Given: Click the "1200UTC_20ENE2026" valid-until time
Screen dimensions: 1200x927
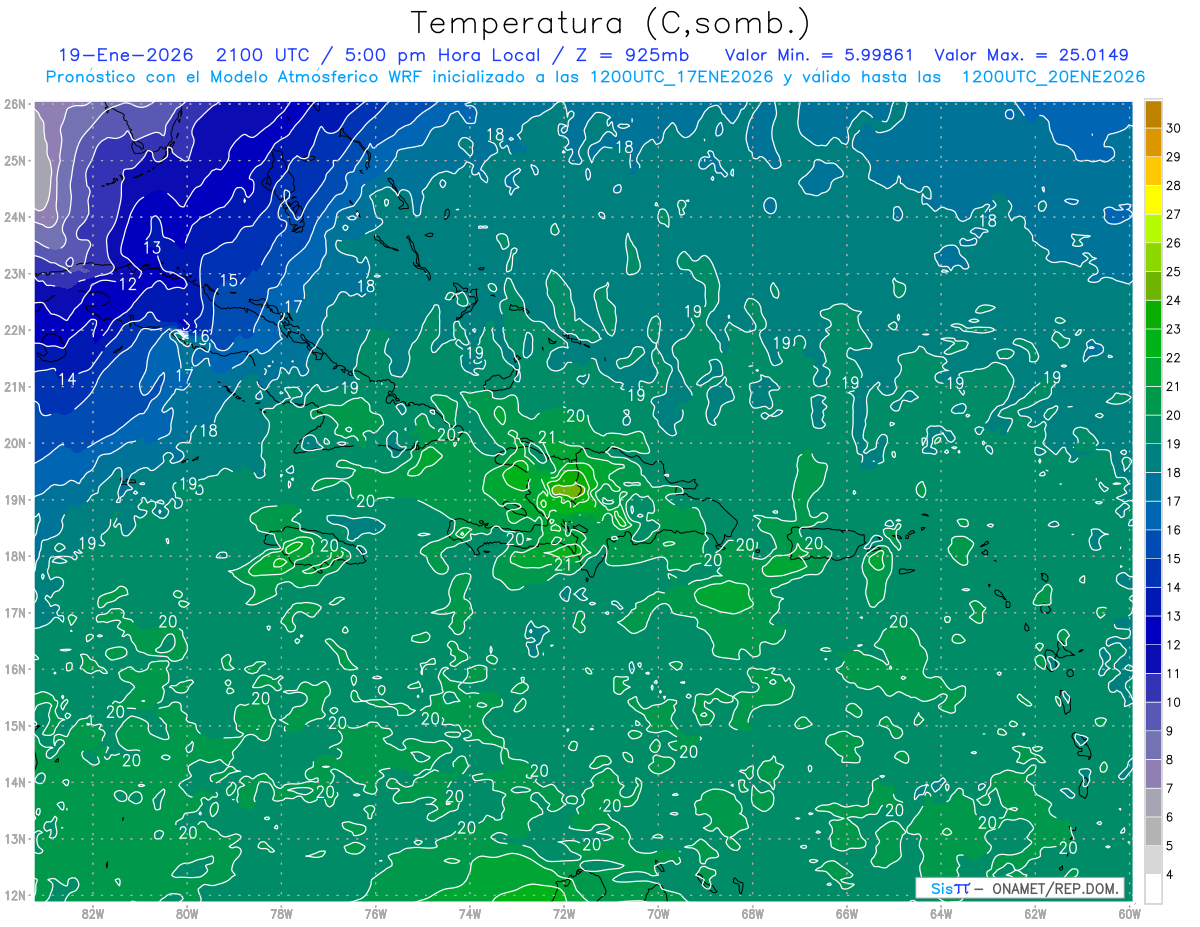Looking at the screenshot, I should click(x=1053, y=77).
